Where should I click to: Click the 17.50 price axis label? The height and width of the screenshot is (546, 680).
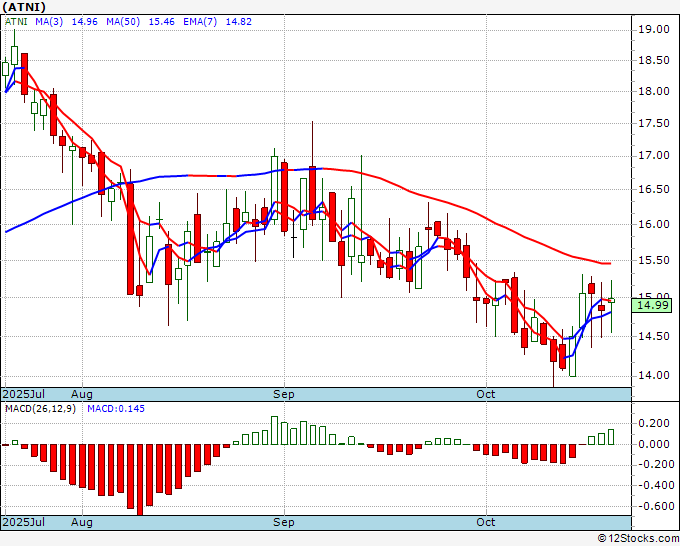[654, 124]
